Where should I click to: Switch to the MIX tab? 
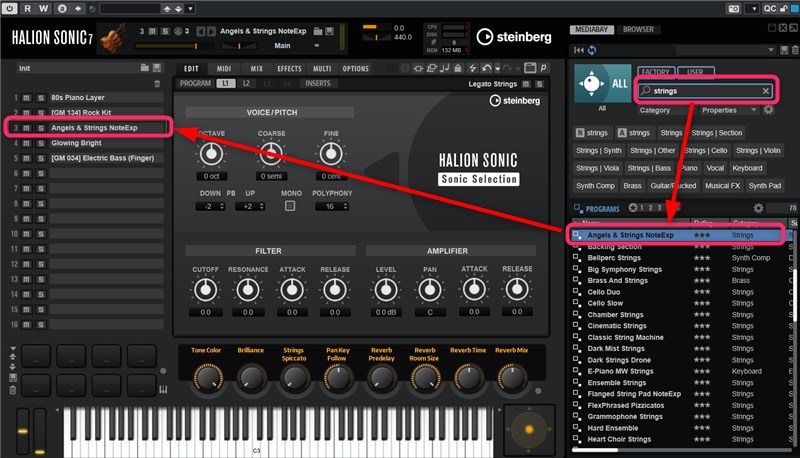pos(257,68)
